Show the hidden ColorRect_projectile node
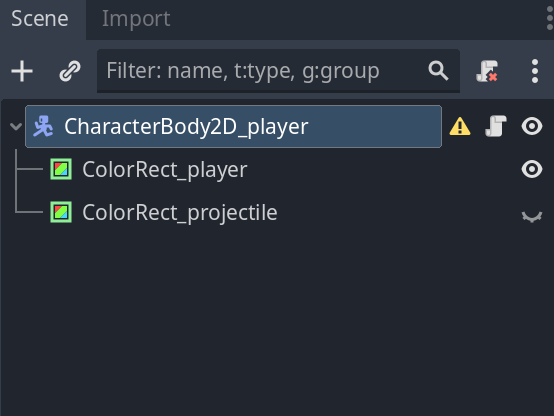The height and width of the screenshot is (416, 554). pyautogui.click(x=532, y=216)
